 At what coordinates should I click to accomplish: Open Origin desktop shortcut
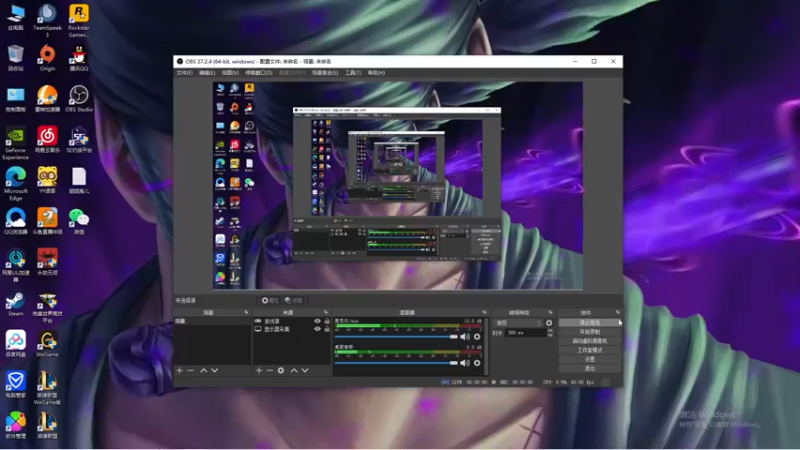pyautogui.click(x=47, y=58)
